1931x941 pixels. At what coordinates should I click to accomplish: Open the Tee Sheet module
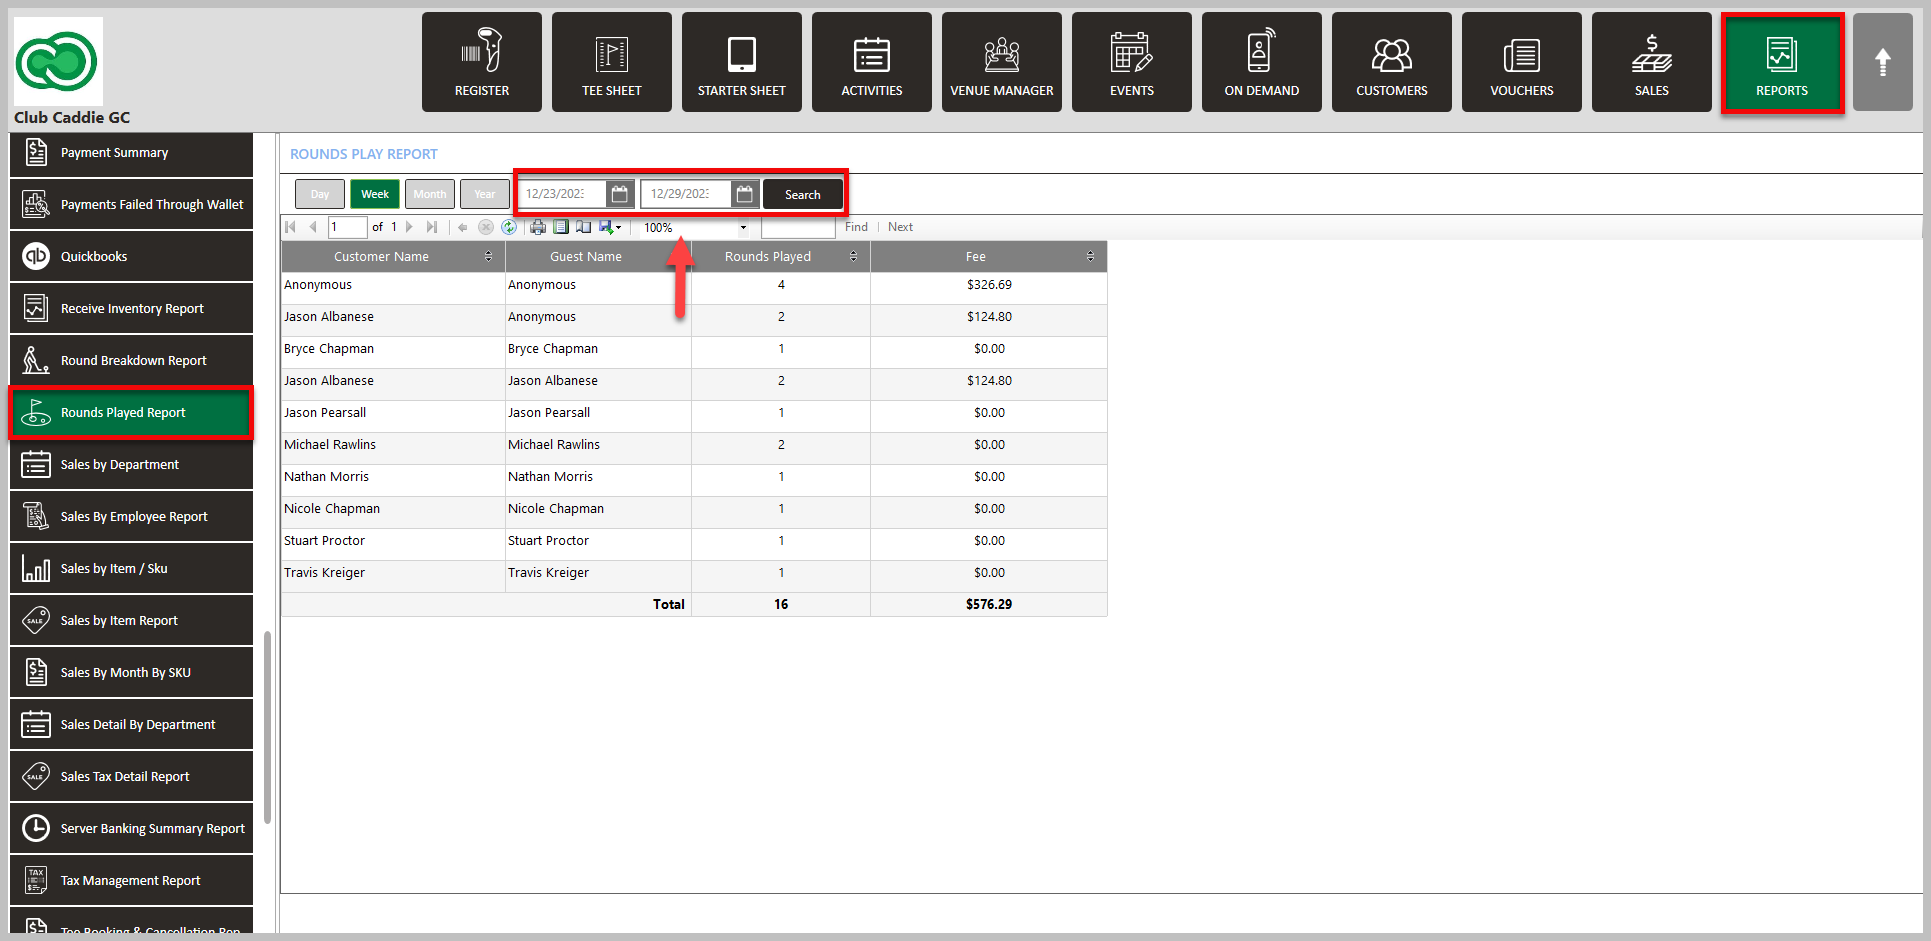click(612, 62)
